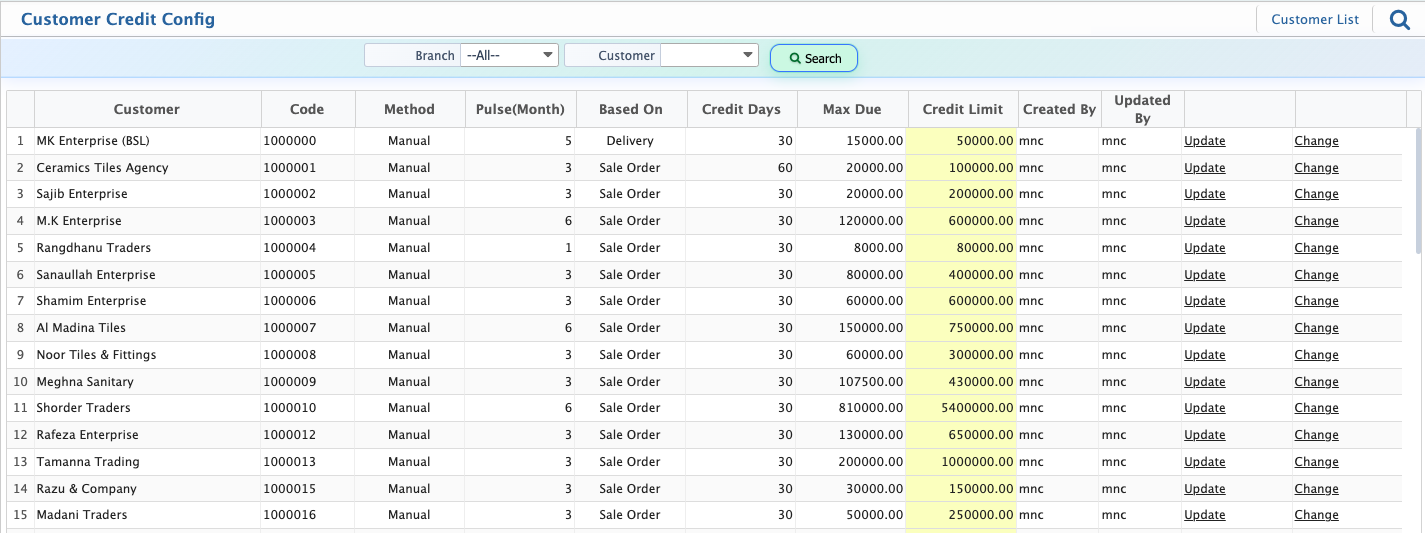Viewport: 1425px width, 533px height.
Task: Click Change for Rangdhanu Traders
Action: pyautogui.click(x=1316, y=248)
